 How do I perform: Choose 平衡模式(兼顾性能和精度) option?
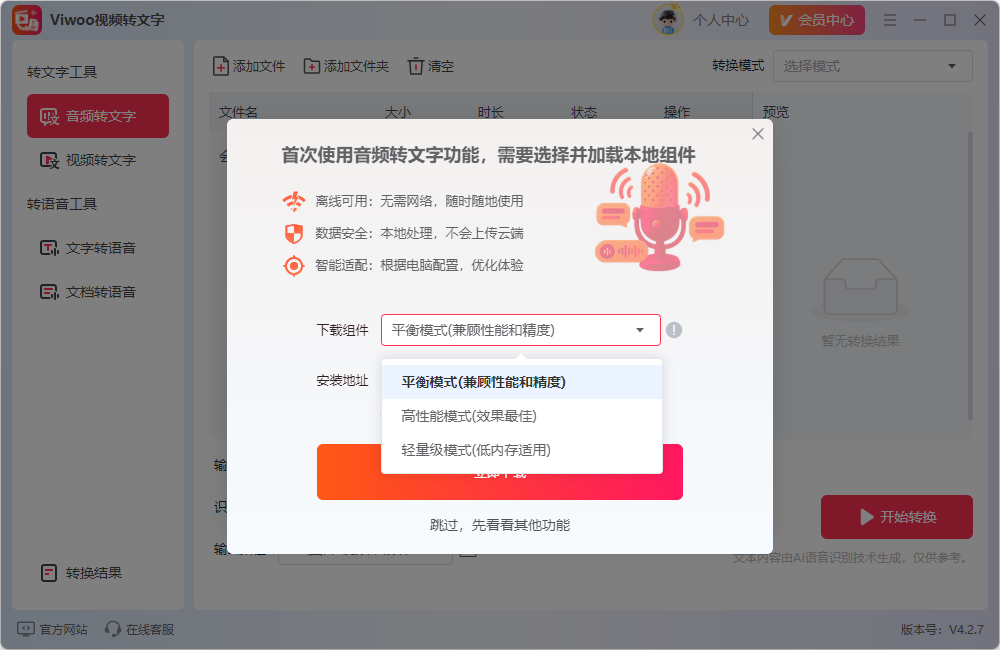522,382
